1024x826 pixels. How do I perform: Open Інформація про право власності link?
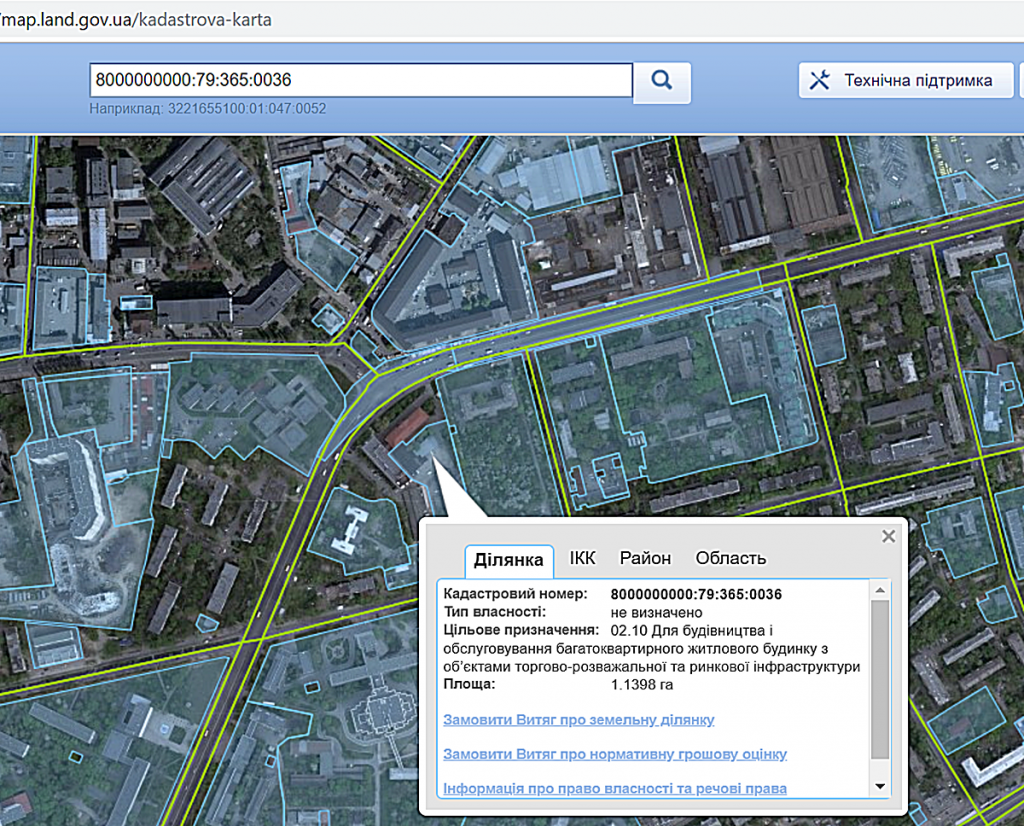[x=614, y=789]
